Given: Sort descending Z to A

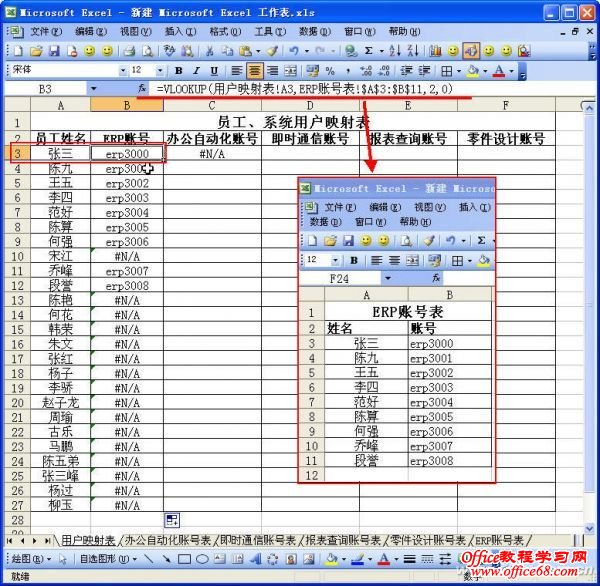Looking at the screenshot, I should pyautogui.click(x=413, y=51).
